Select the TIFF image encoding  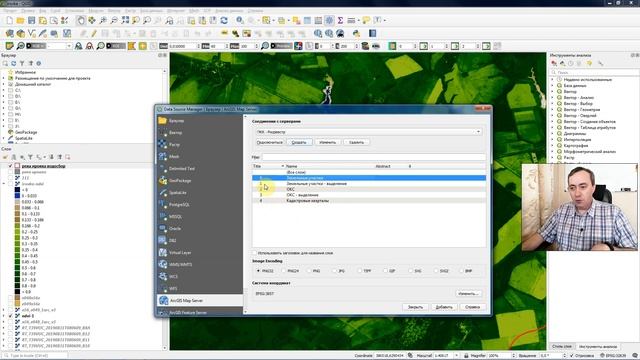pyautogui.click(x=364, y=271)
